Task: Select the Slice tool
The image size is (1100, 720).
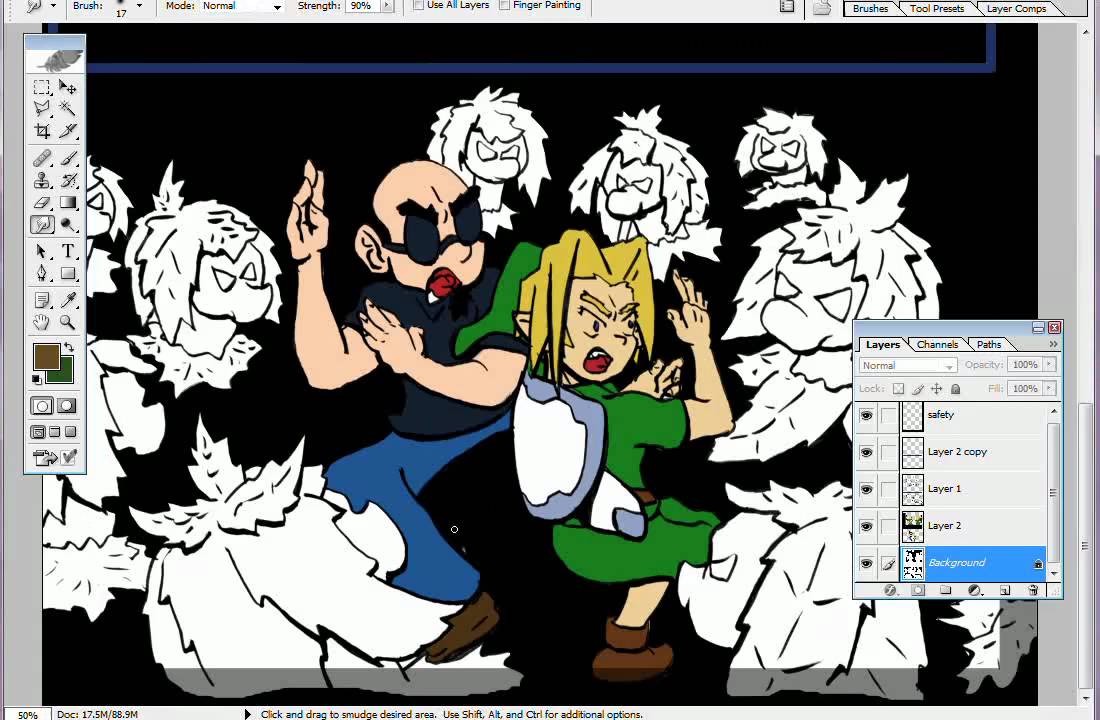Action: 68,131
